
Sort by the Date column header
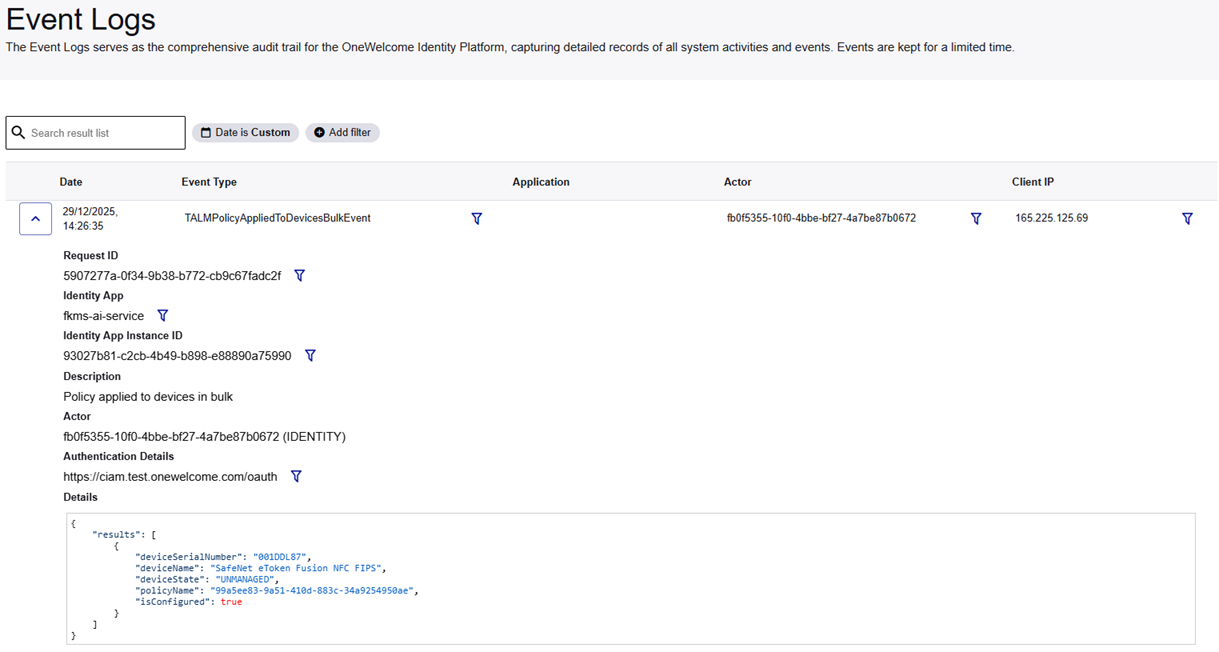pyautogui.click(x=71, y=182)
